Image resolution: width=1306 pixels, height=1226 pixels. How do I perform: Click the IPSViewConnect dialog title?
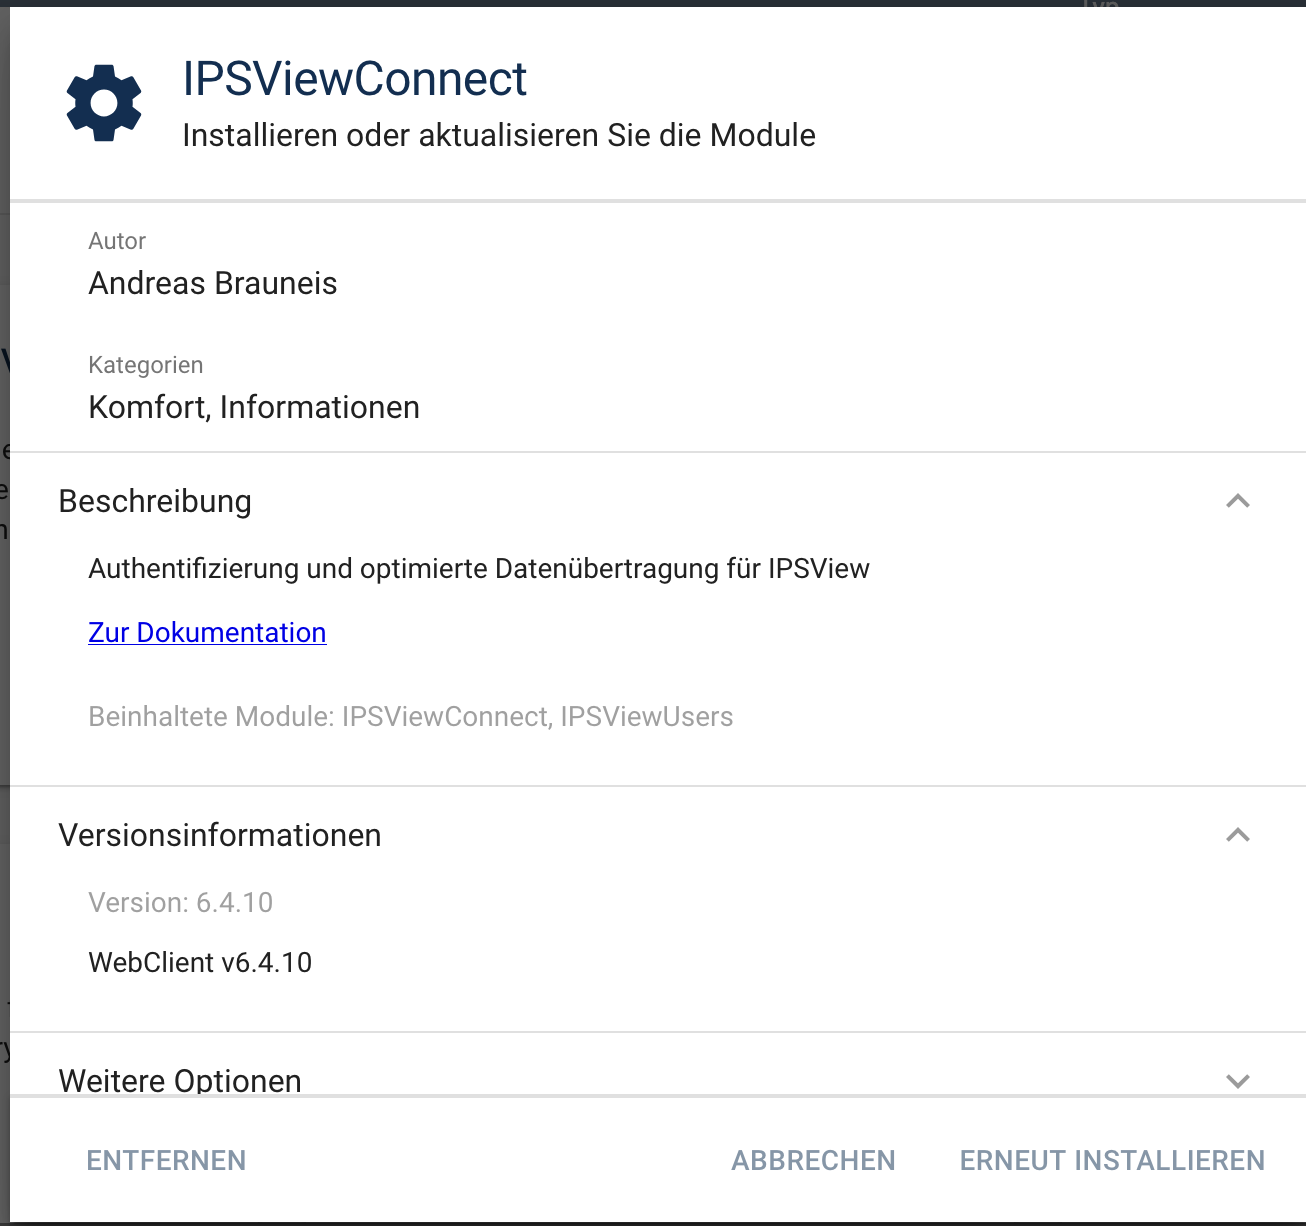tap(354, 79)
